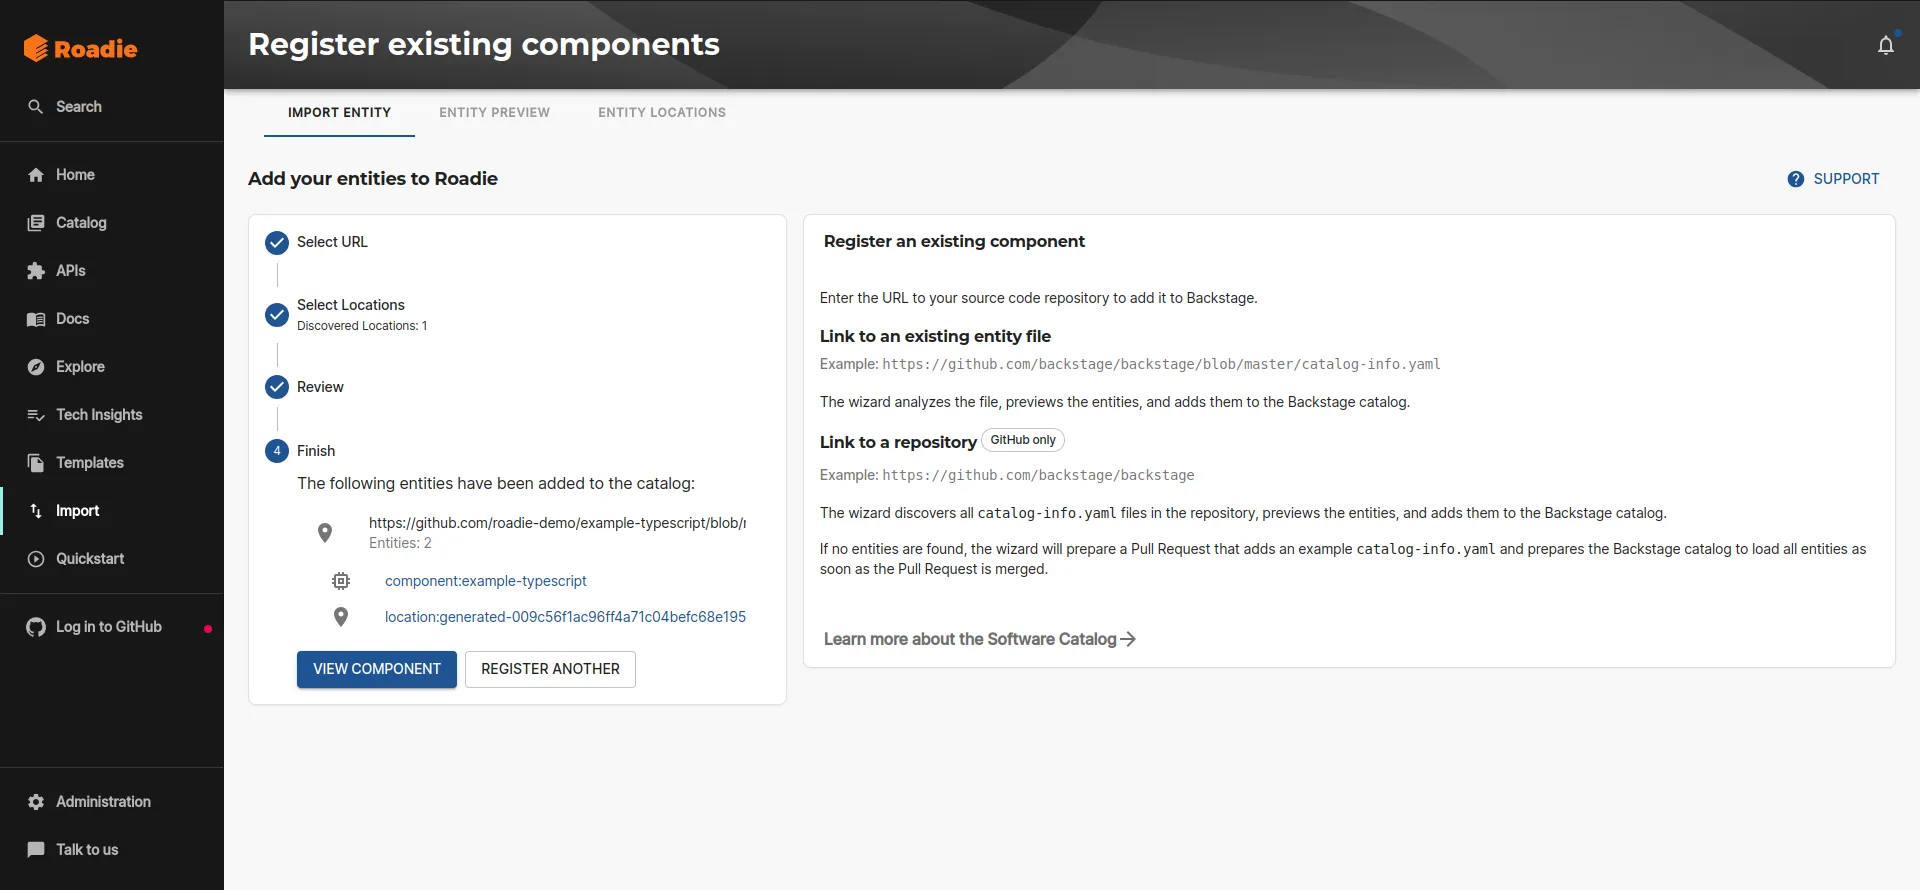Open the Search sidebar item
Image resolution: width=1920 pixels, height=890 pixels.
pos(78,107)
